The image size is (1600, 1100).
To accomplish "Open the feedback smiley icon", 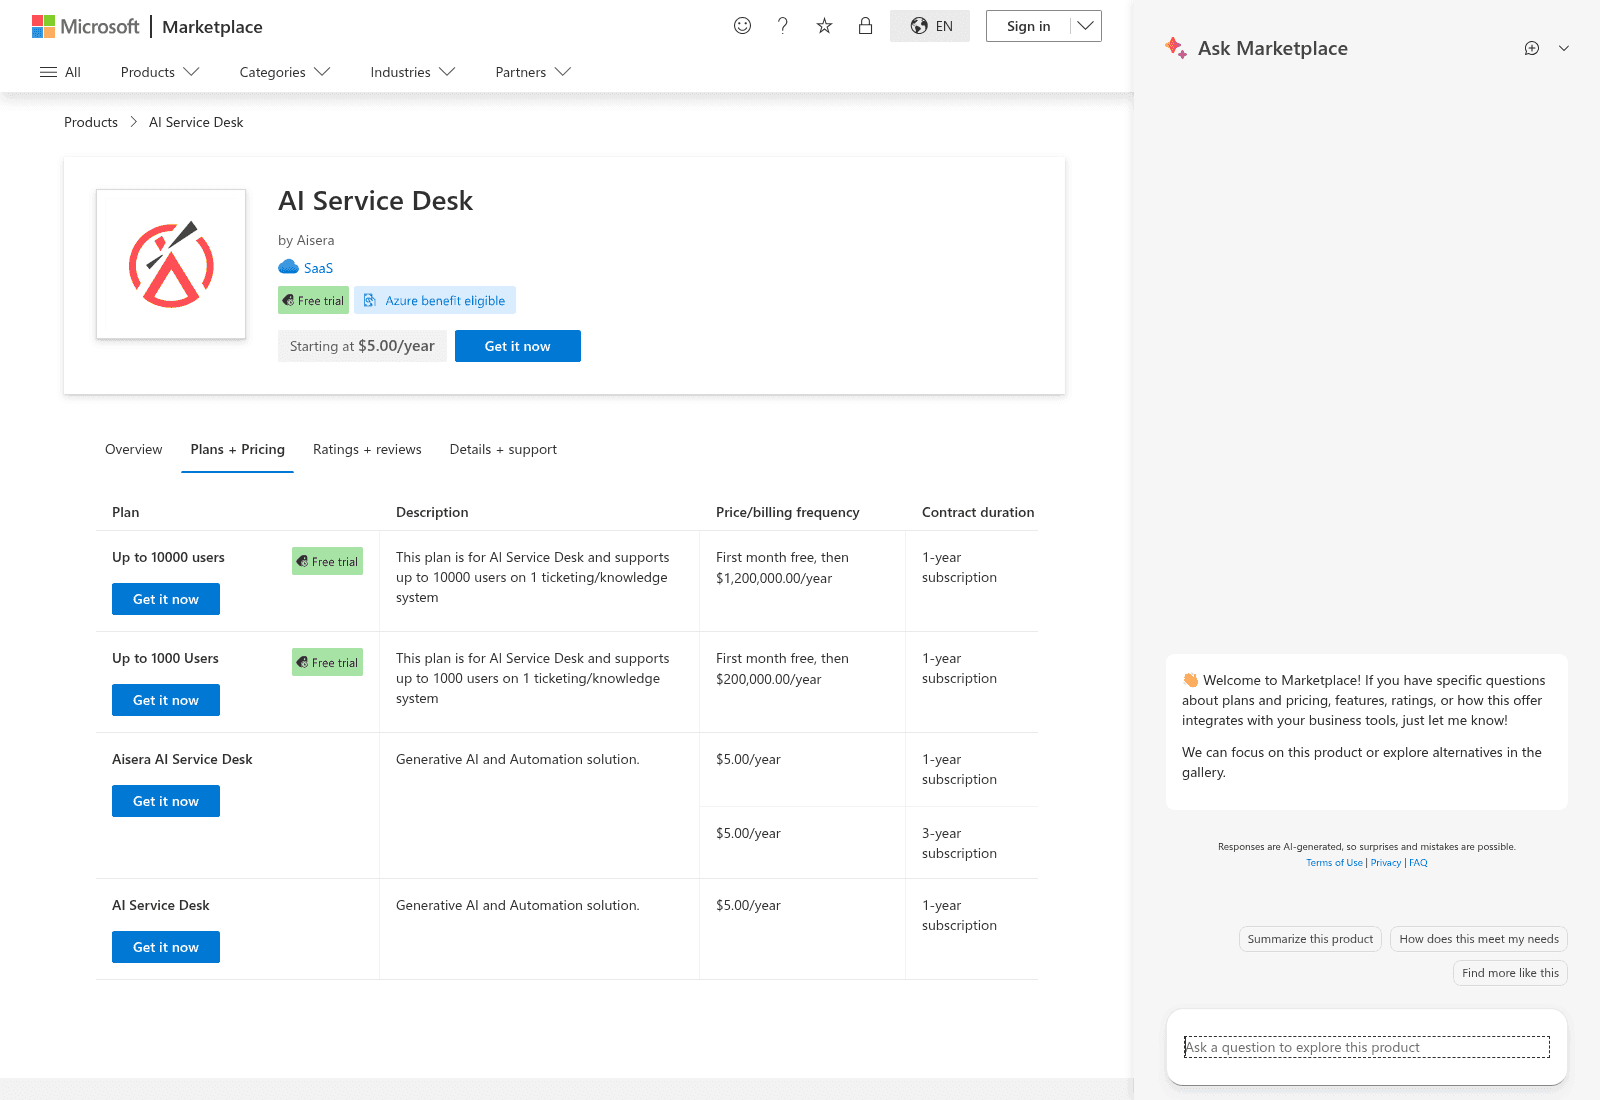I will 742,26.
